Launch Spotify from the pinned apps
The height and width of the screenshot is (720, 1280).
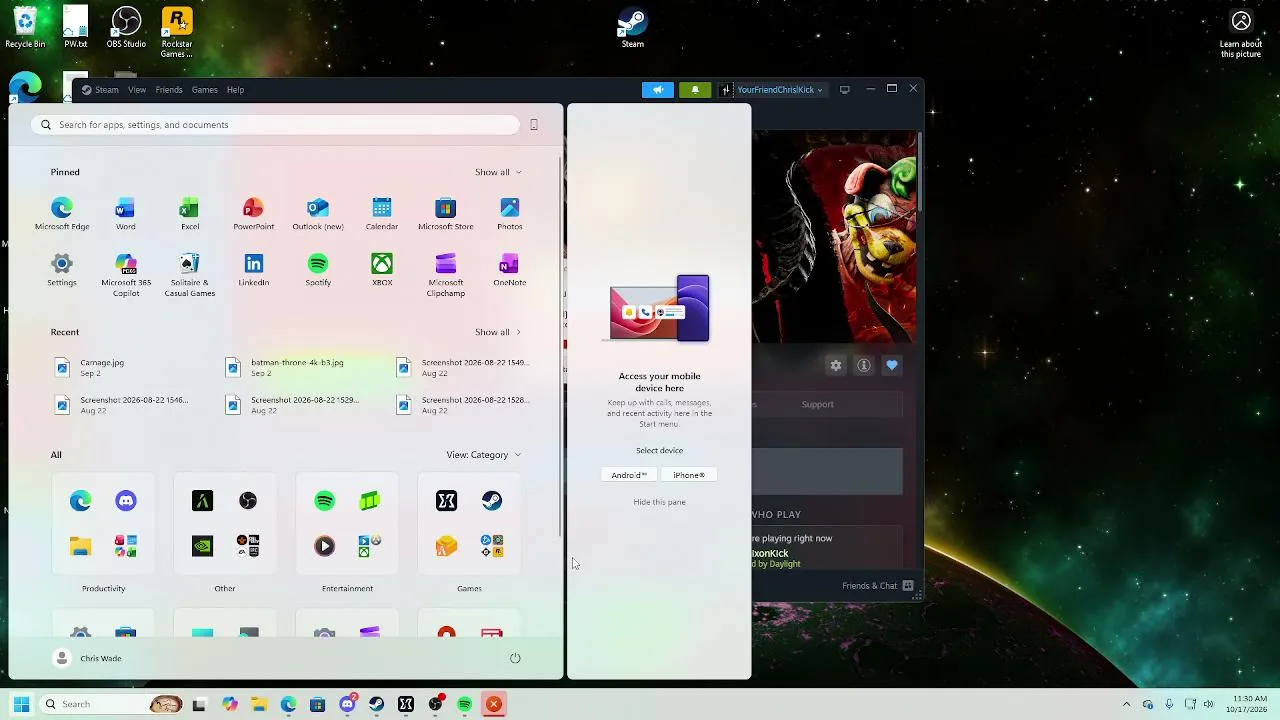pos(318,270)
